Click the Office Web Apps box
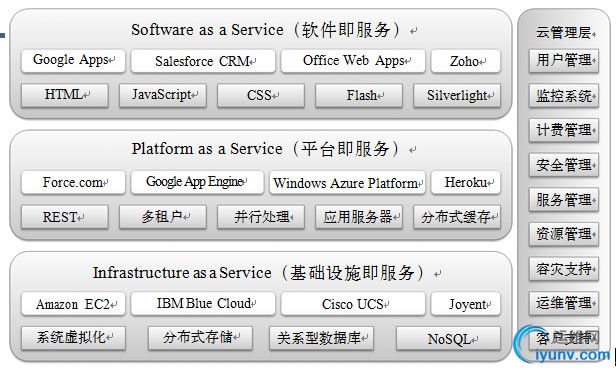 [x=353, y=61]
